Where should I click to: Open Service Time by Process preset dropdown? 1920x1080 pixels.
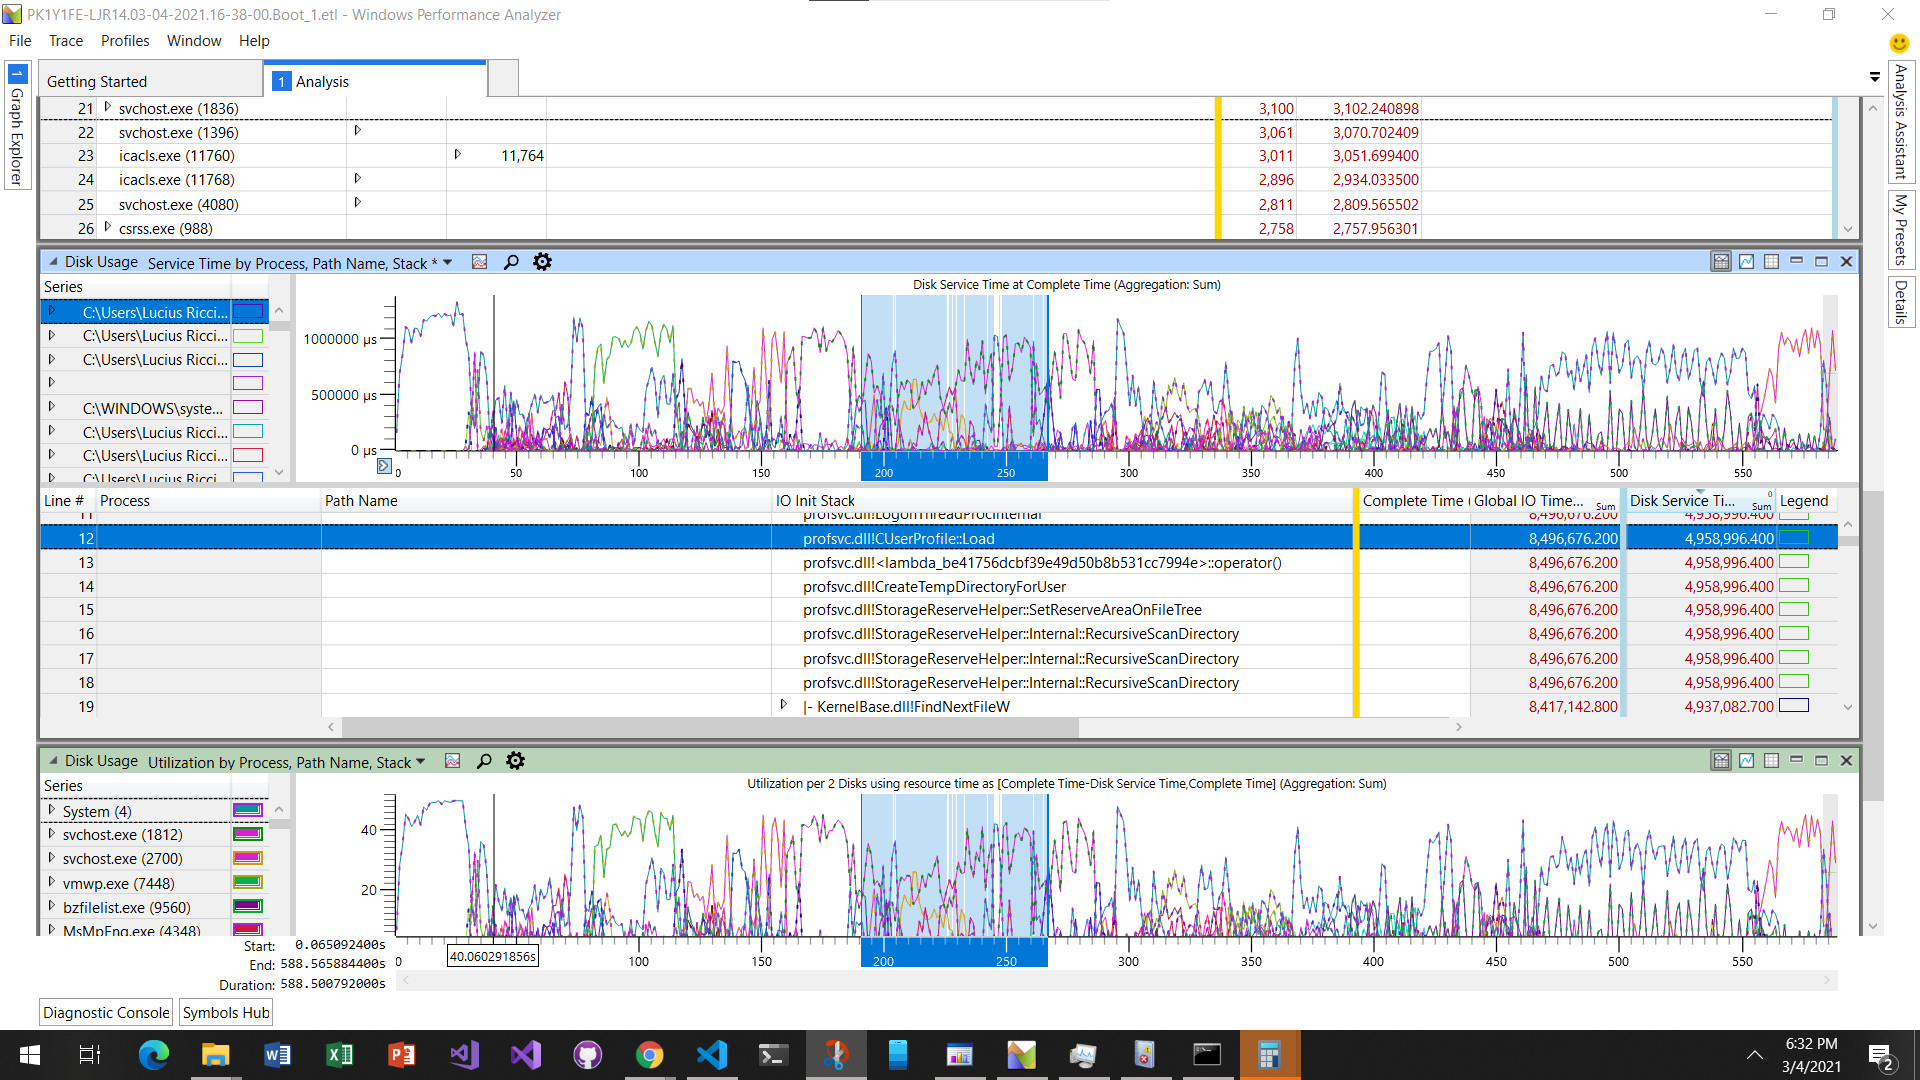pyautogui.click(x=448, y=263)
